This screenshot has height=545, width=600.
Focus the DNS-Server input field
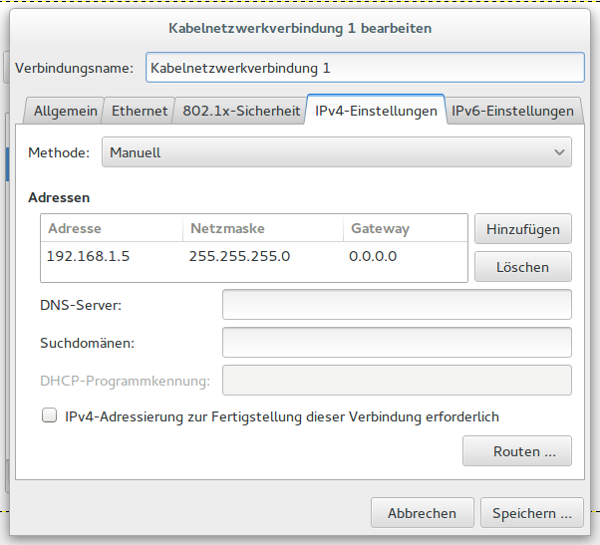click(396, 304)
